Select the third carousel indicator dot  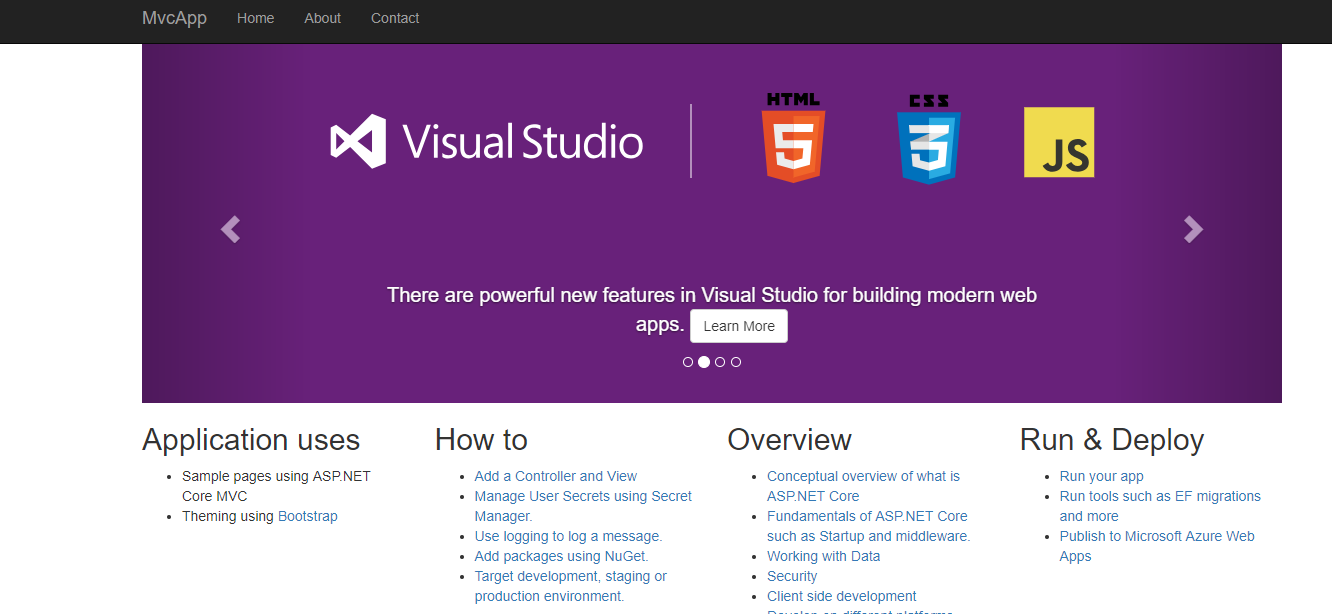(x=720, y=362)
